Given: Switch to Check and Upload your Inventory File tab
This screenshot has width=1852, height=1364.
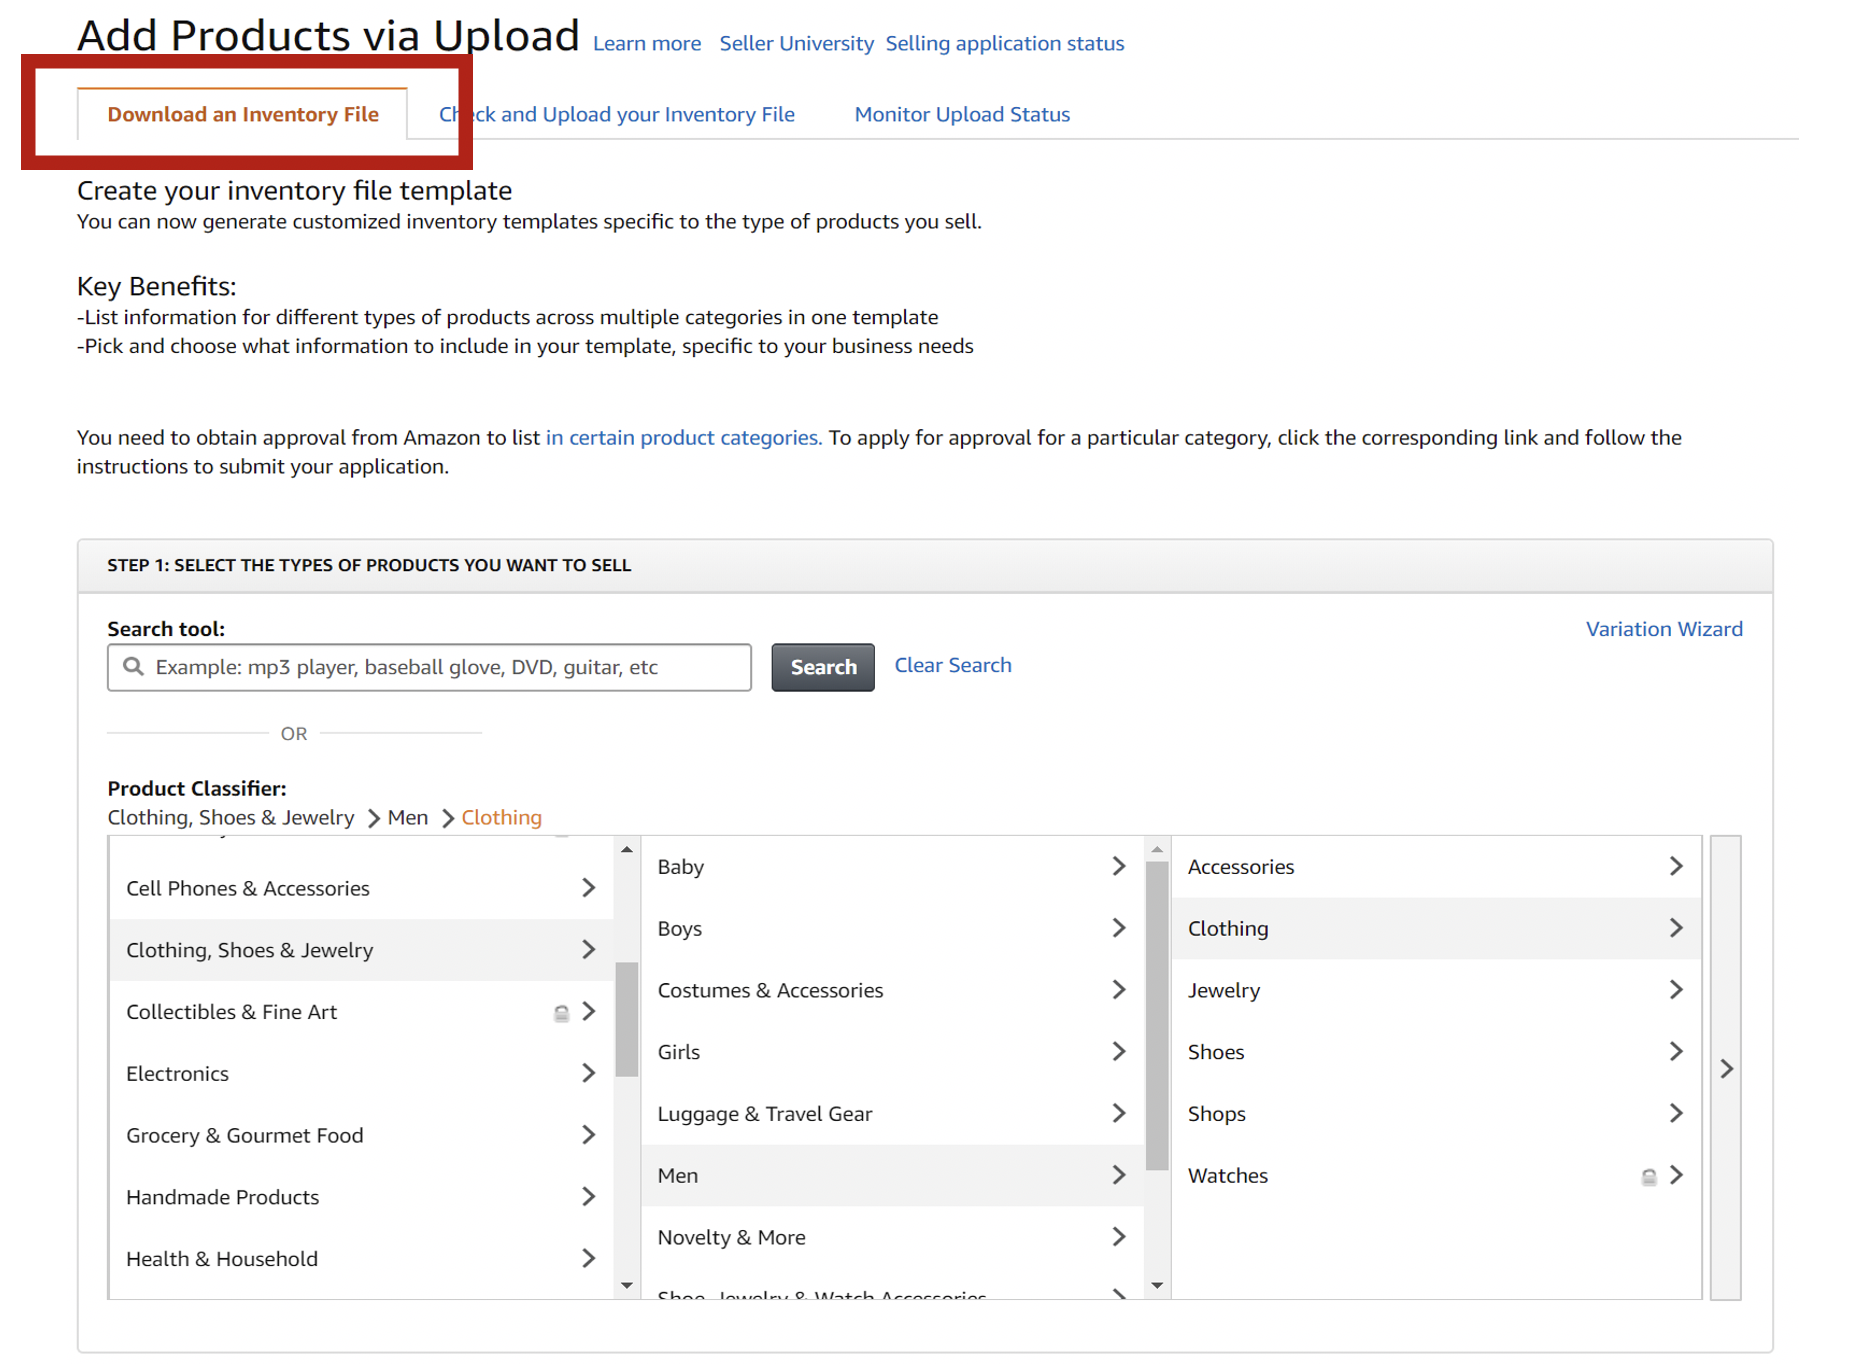Looking at the screenshot, I should [616, 114].
